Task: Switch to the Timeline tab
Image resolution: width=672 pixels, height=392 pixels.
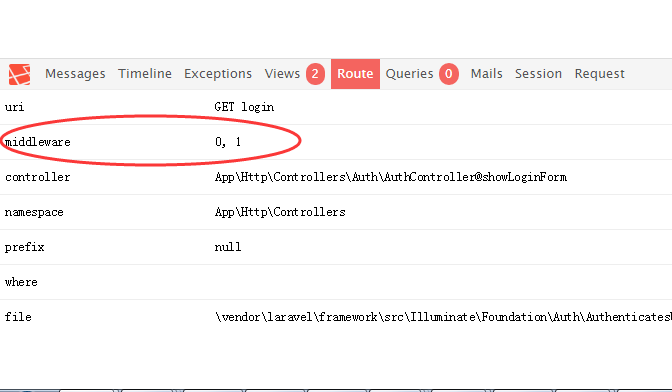Action: click(145, 74)
